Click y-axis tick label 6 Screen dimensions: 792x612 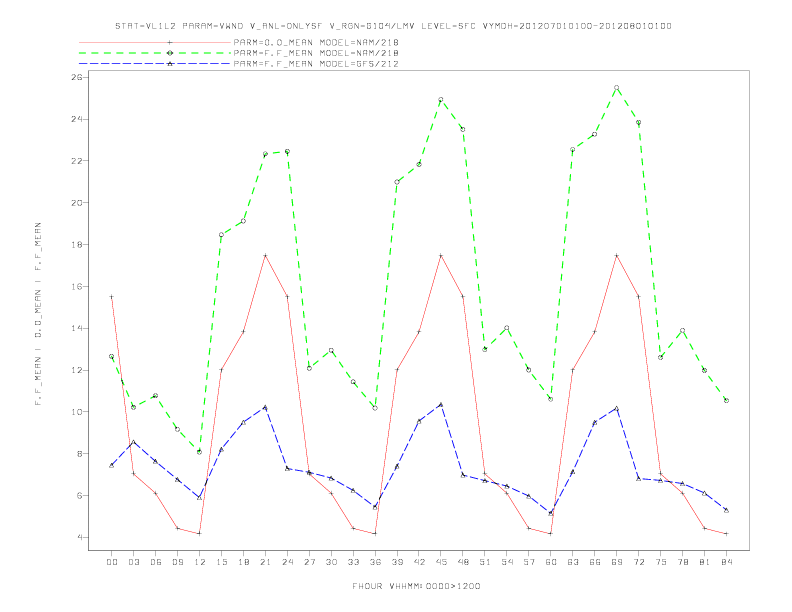[x=79, y=496]
